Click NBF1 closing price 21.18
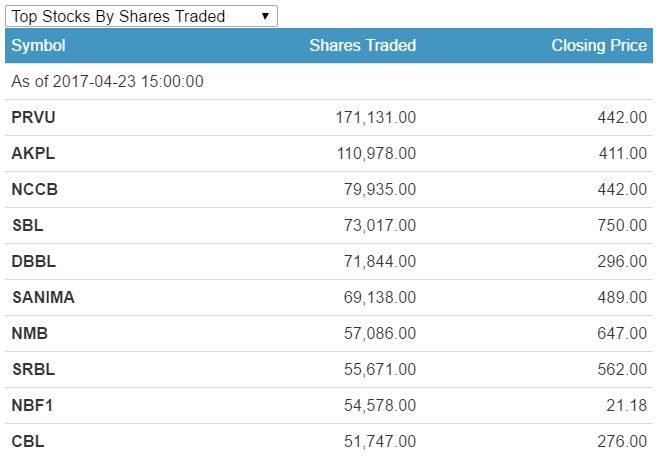The height and width of the screenshot is (457, 659). point(627,405)
